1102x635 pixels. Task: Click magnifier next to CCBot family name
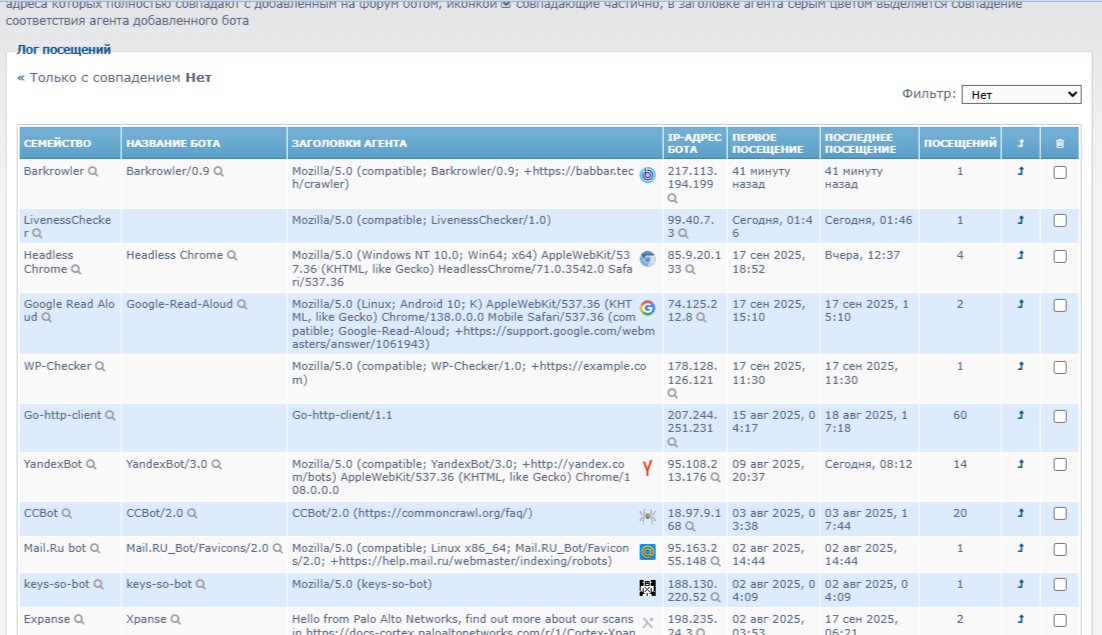pyautogui.click(x=67, y=514)
